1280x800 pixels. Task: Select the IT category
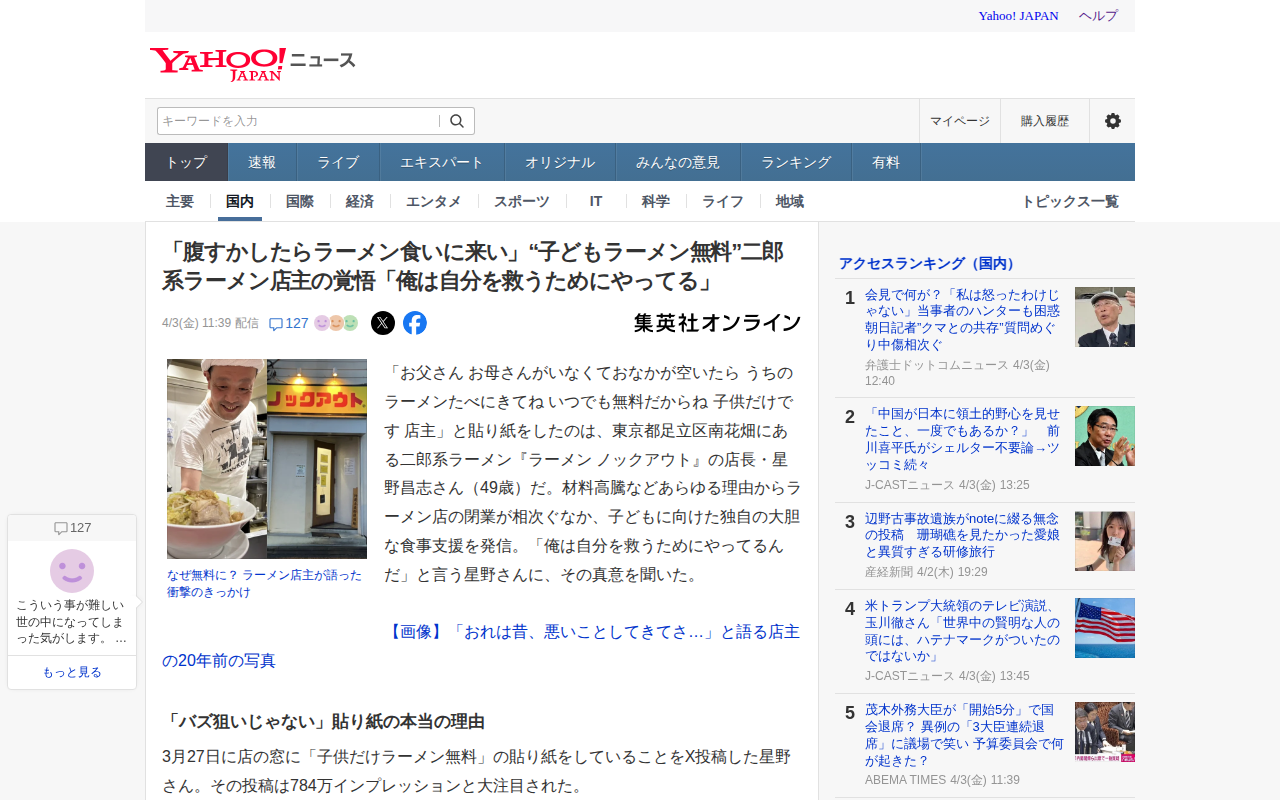tap(596, 201)
